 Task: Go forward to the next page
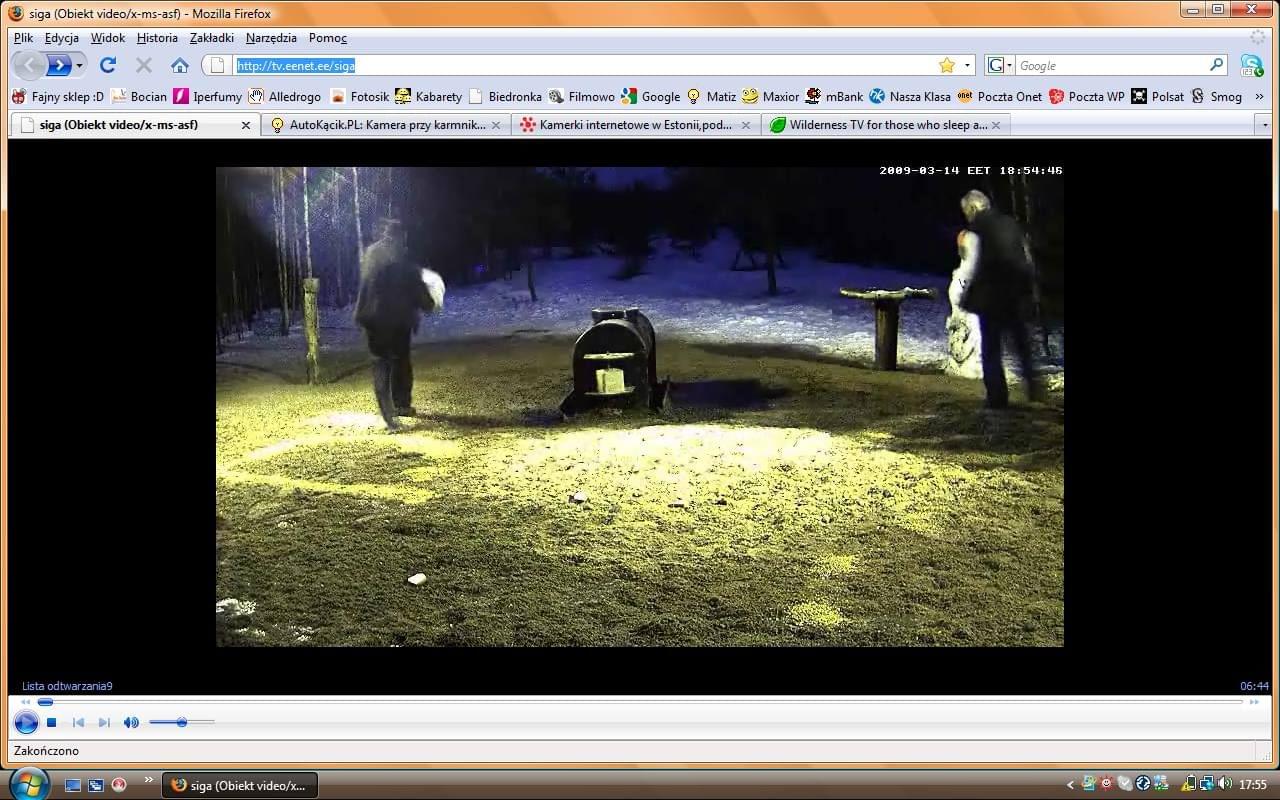[x=60, y=65]
